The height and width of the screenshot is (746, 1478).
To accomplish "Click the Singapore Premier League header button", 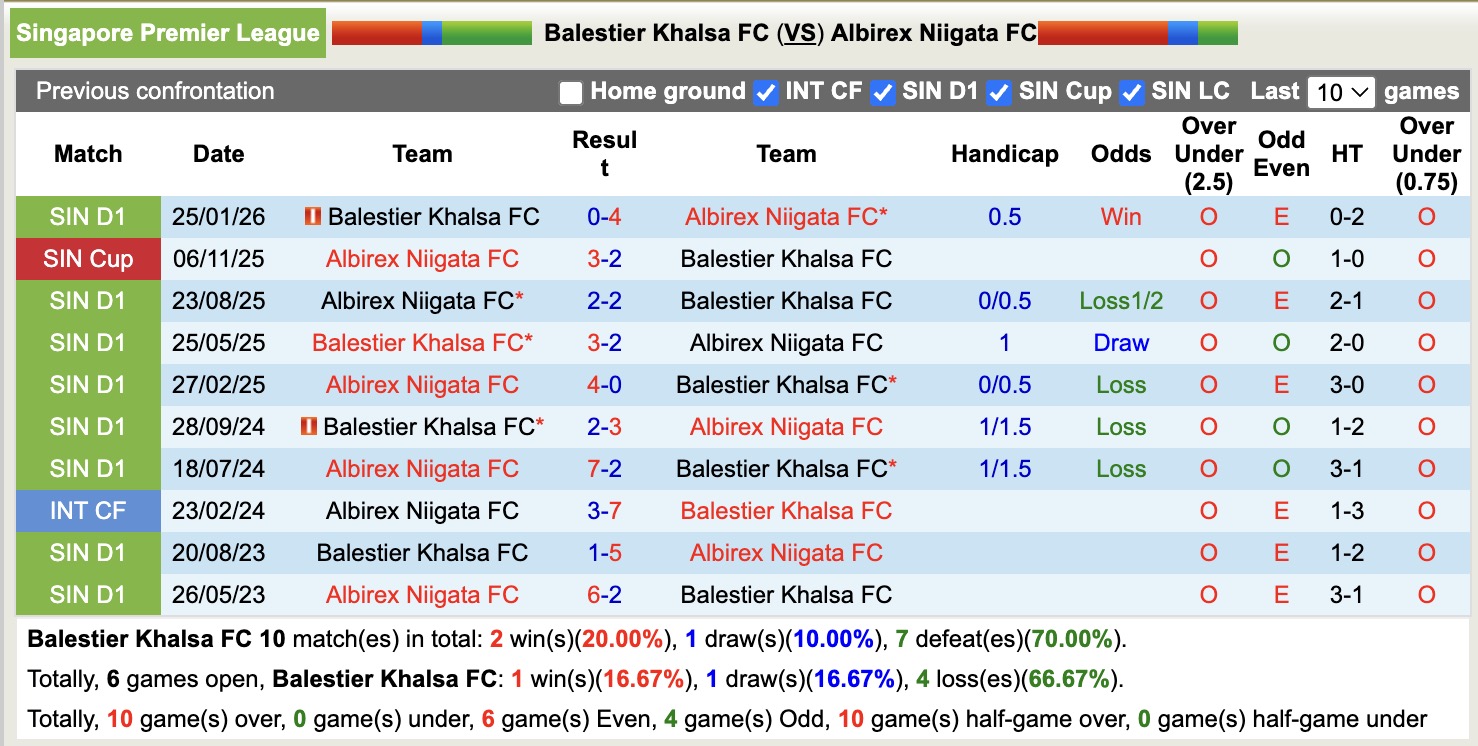I will (167, 32).
